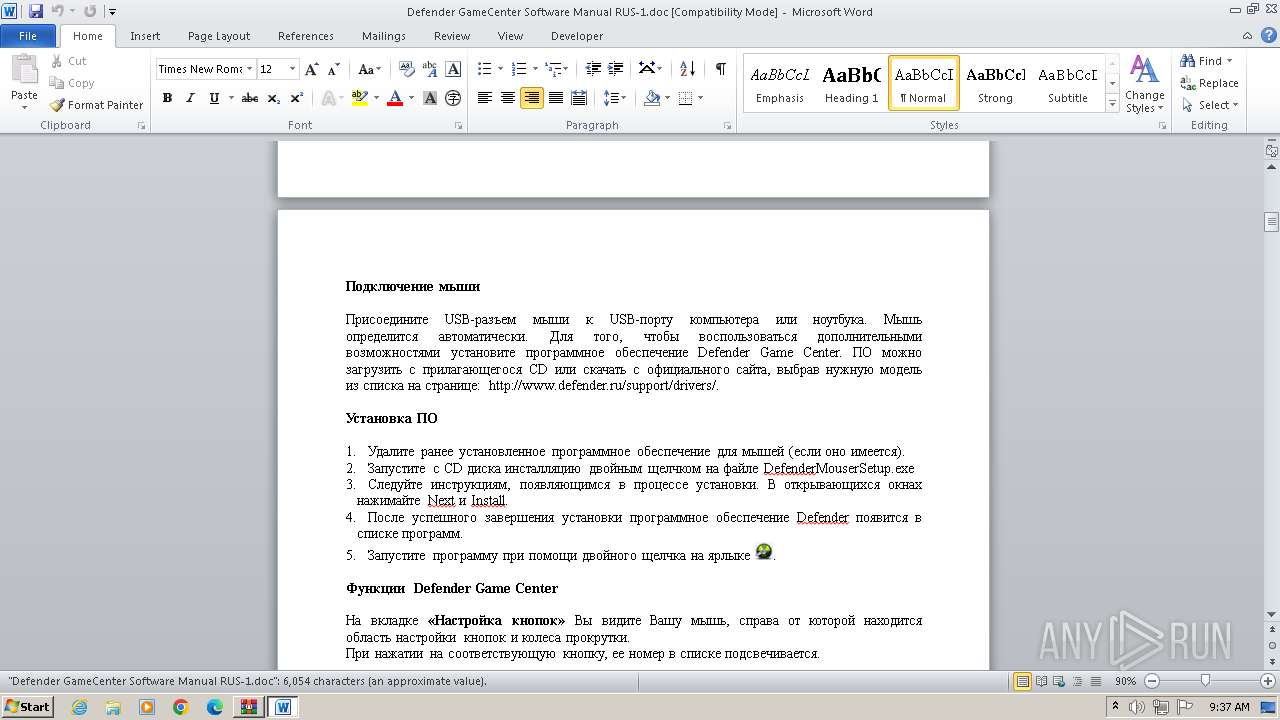Switch to Web Layout view
The height and width of the screenshot is (720, 1280).
1058,681
